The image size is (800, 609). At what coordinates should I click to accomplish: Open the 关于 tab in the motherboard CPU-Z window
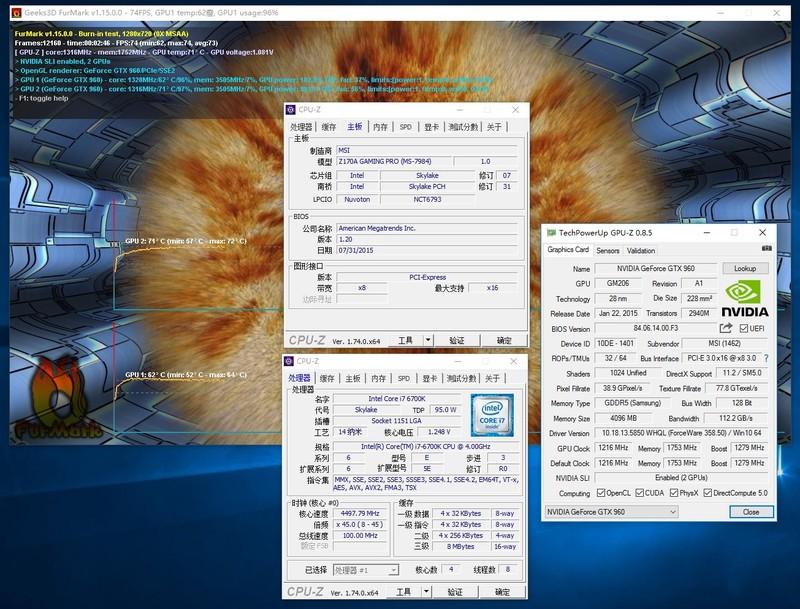[494, 127]
